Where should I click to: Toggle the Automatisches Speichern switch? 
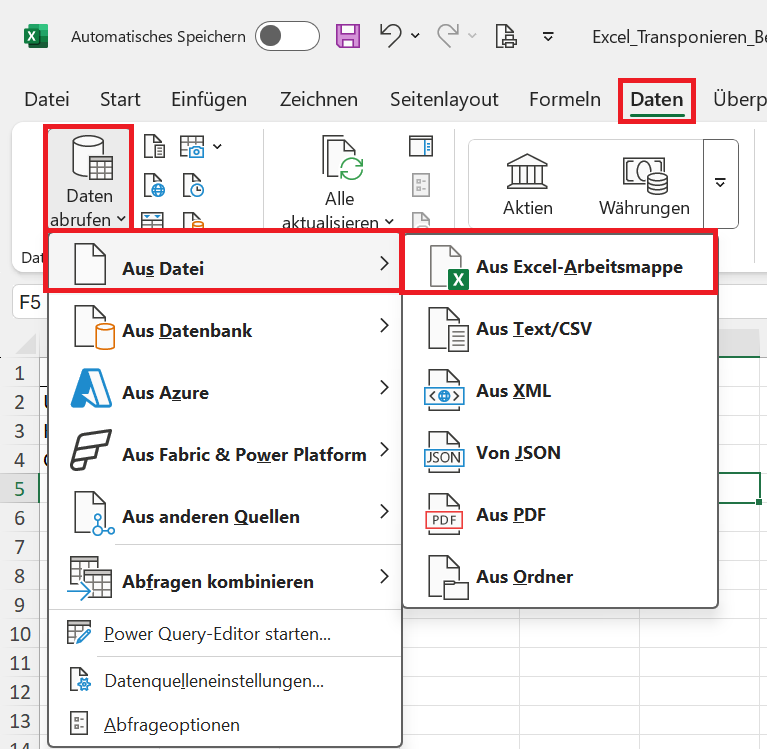287,36
